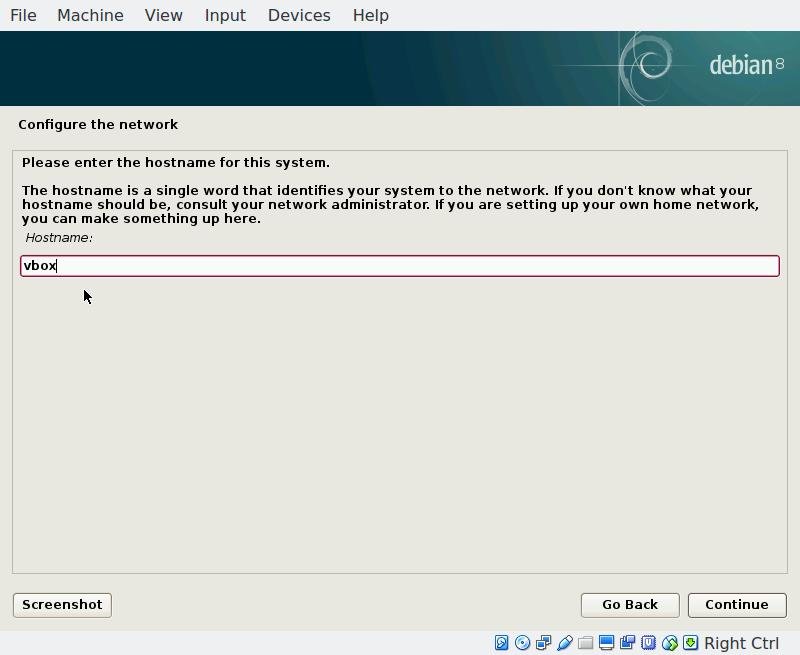Click the hard disk activity status icon
This screenshot has width=800, height=655.
[x=501, y=643]
